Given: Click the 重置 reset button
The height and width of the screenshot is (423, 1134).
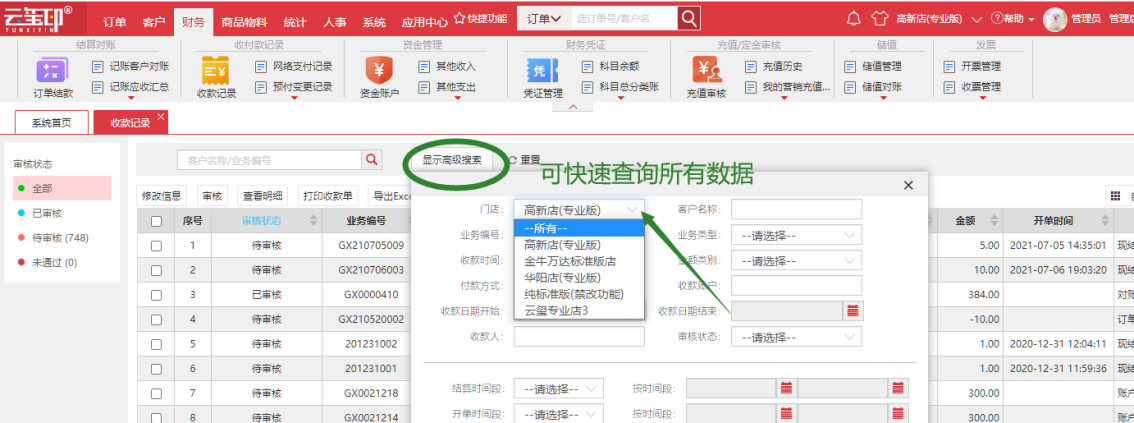Looking at the screenshot, I should point(524,160).
